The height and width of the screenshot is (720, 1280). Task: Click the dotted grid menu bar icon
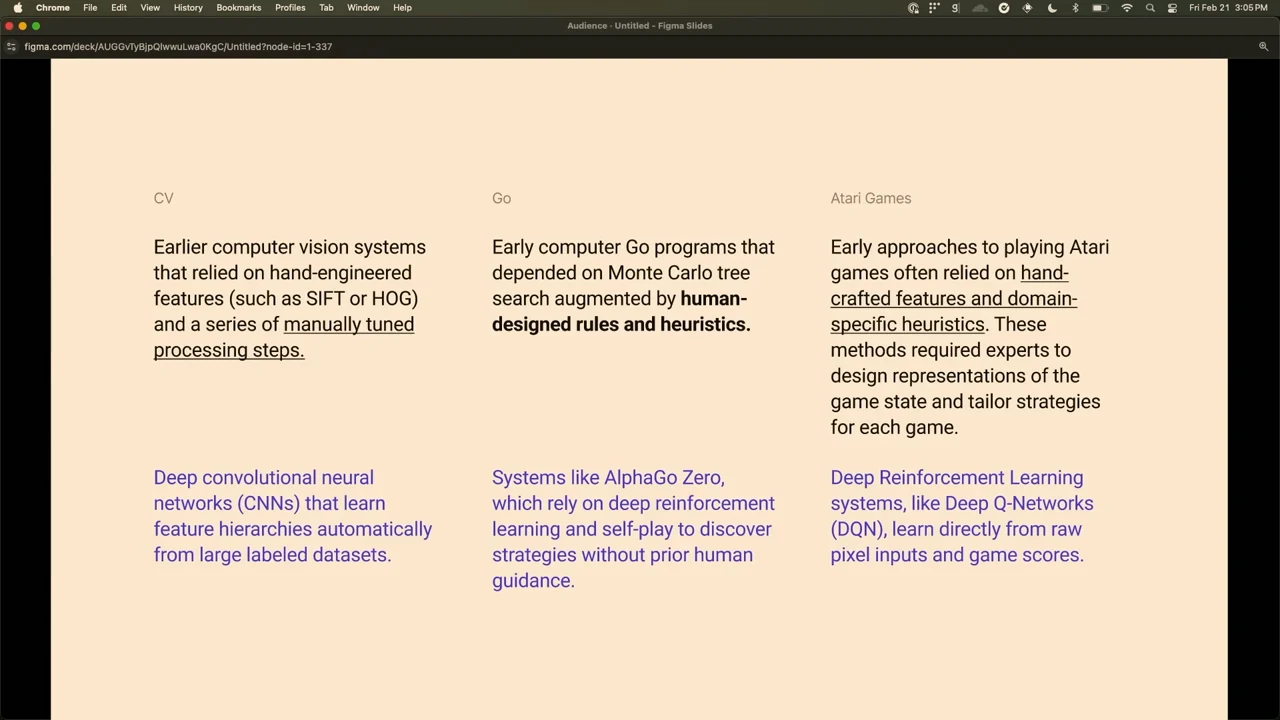(x=934, y=8)
